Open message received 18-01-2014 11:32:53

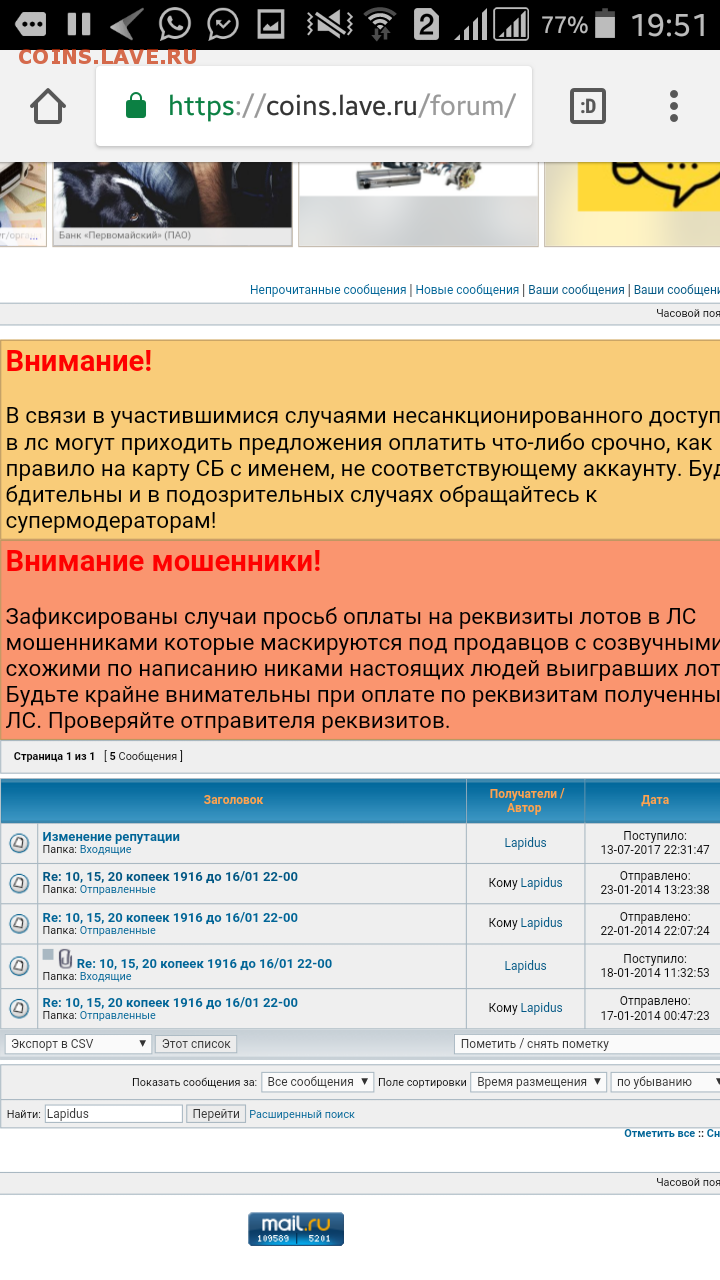click(204, 963)
